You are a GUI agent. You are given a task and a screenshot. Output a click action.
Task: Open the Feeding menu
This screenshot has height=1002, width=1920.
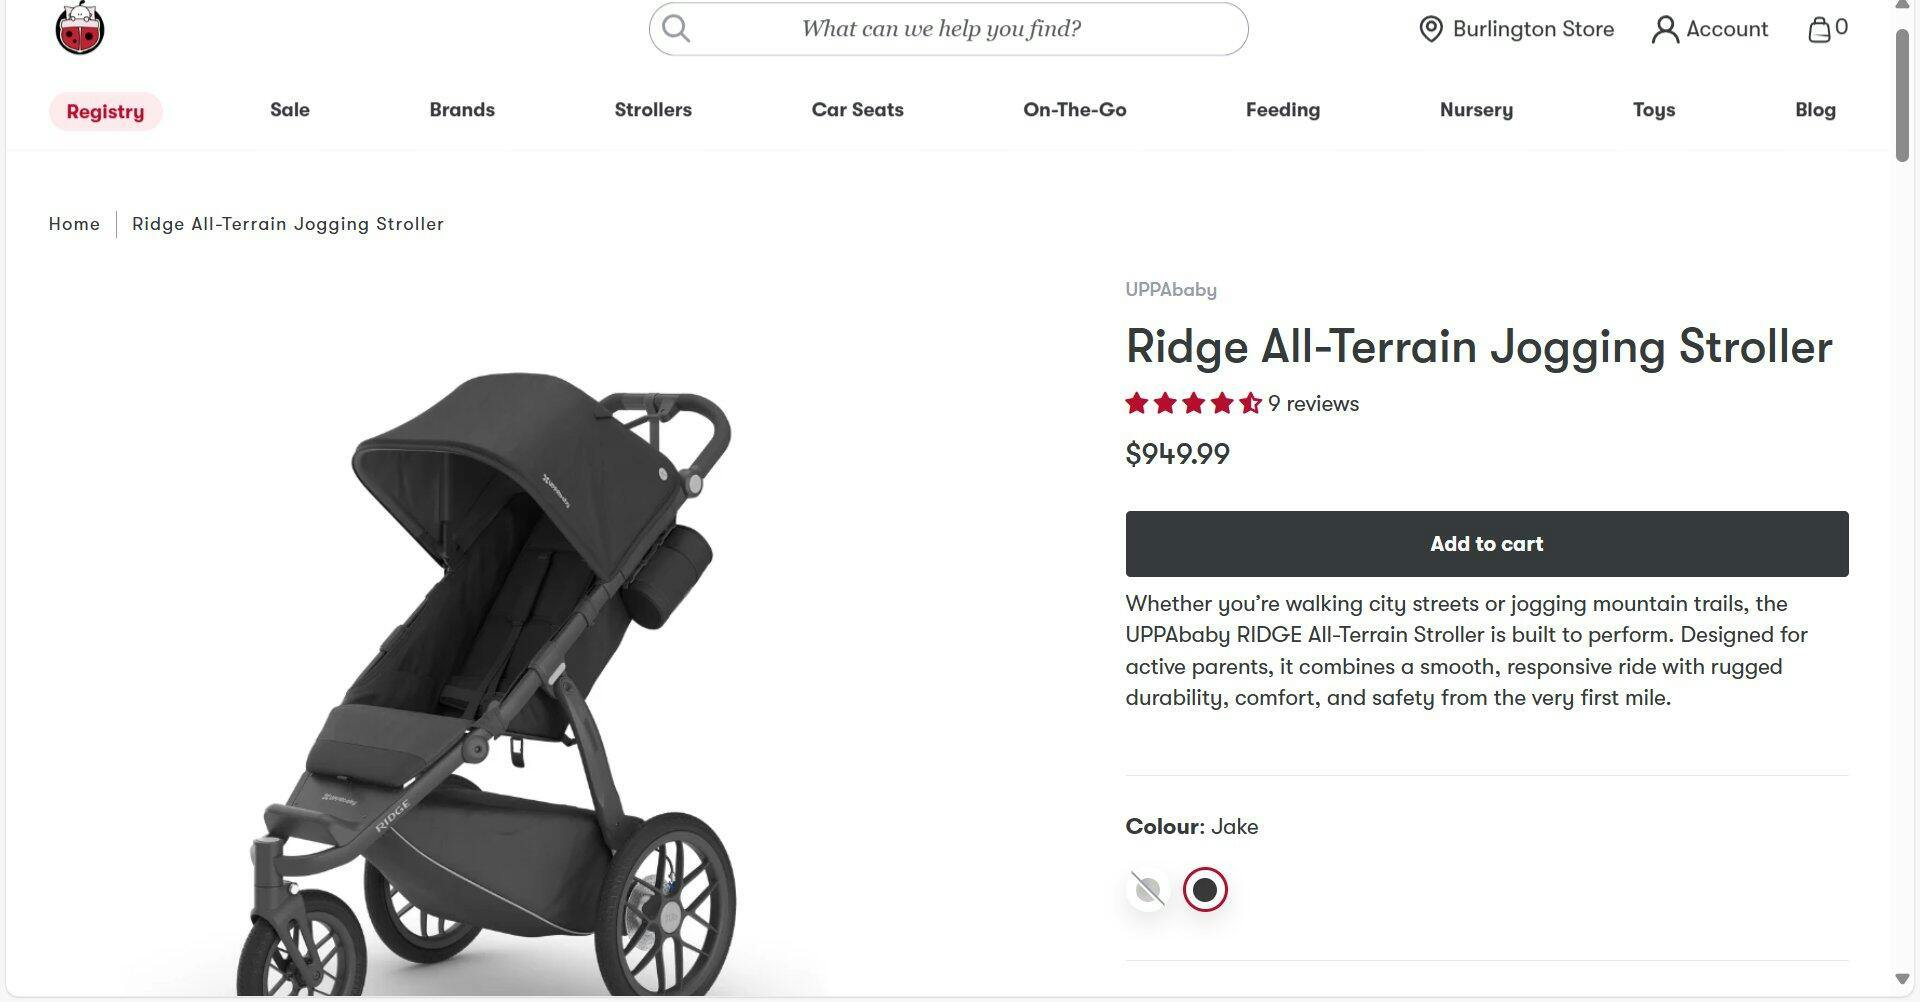pos(1282,110)
